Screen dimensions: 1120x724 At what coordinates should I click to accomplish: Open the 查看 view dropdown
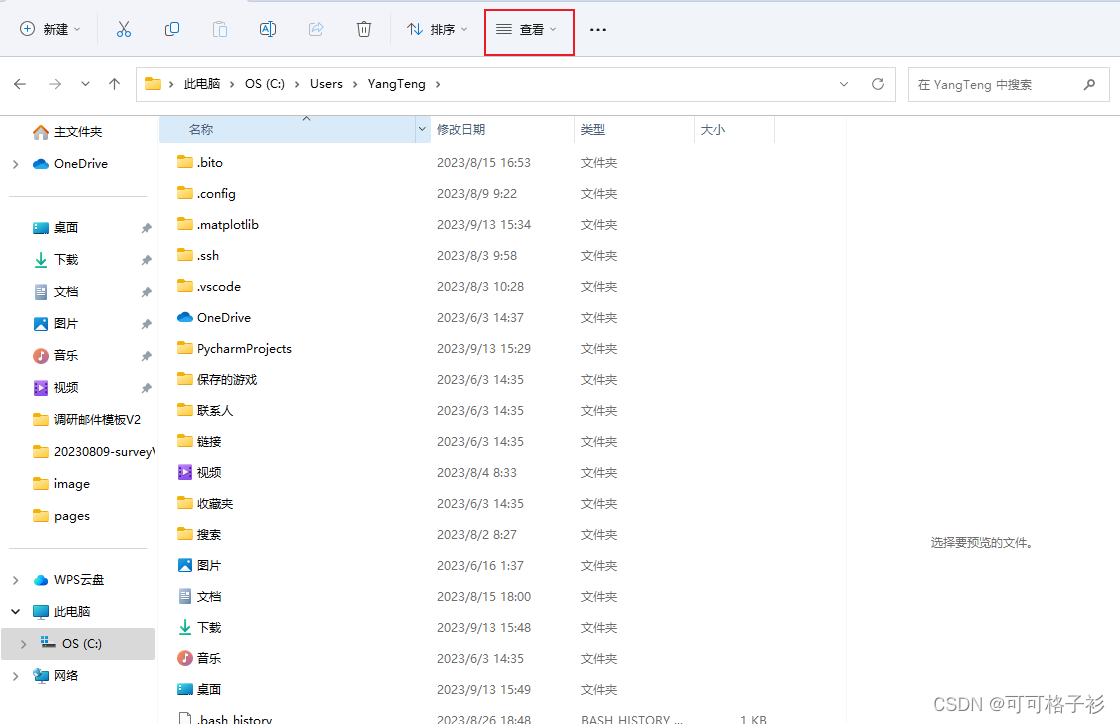pyautogui.click(x=527, y=29)
